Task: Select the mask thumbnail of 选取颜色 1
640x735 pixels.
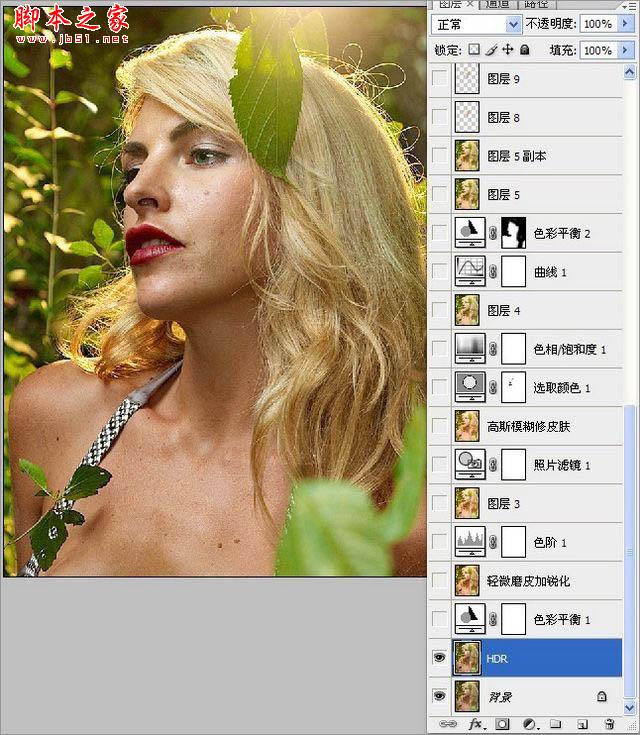Action: coord(513,387)
